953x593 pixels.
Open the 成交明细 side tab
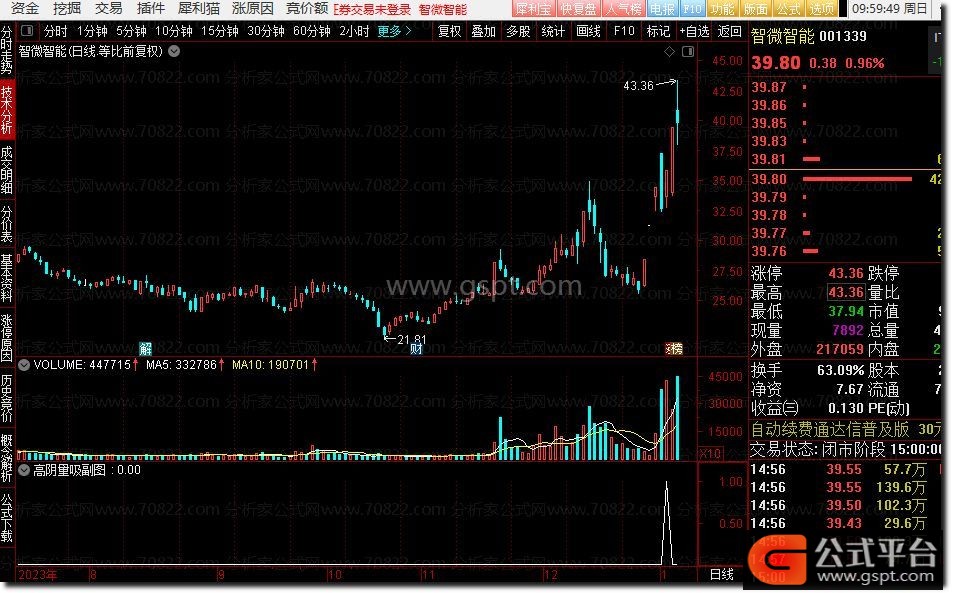tap(7, 170)
